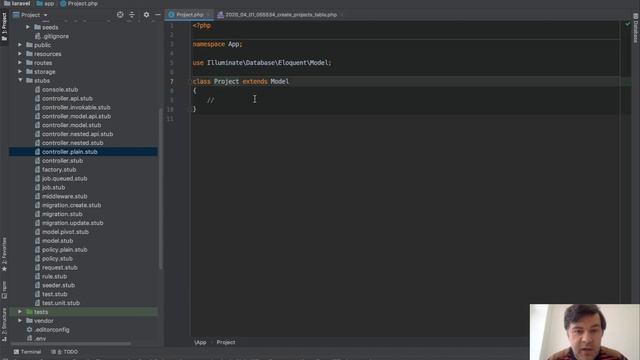Open console.stub file
This screenshot has height=360, width=640.
tap(60, 89)
